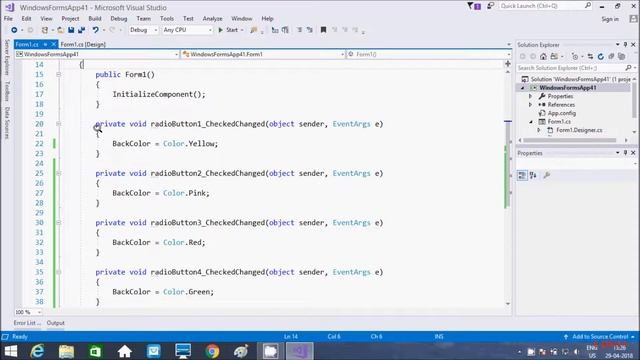Image resolution: width=640 pixels, height=360 pixels.
Task: Click the Save All toolbar icon
Action: coord(81,30)
